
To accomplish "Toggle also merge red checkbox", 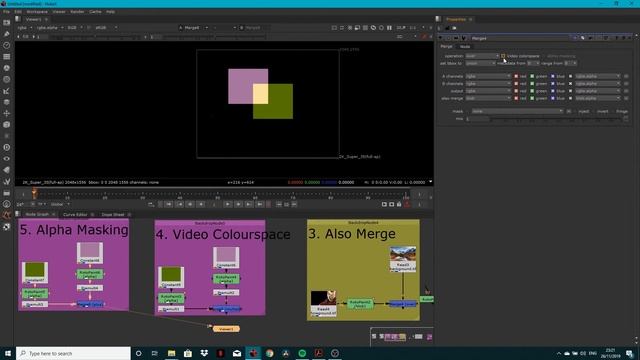I will pos(516,98).
